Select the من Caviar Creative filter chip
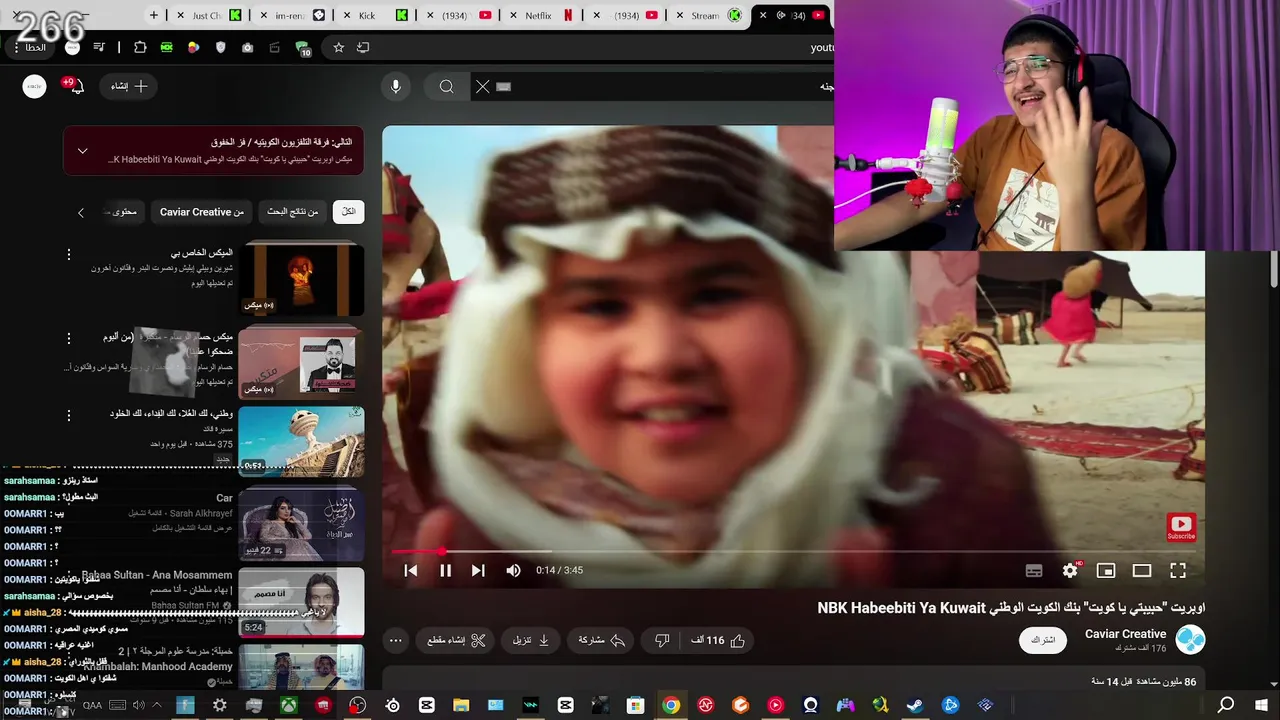Screen dimensions: 1280x720 (x=202, y=212)
